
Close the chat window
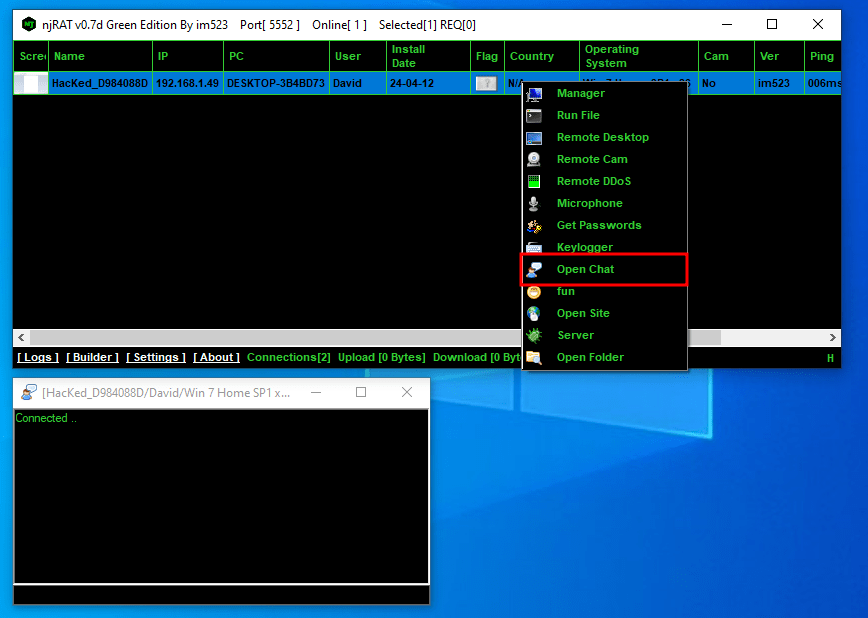pos(407,393)
